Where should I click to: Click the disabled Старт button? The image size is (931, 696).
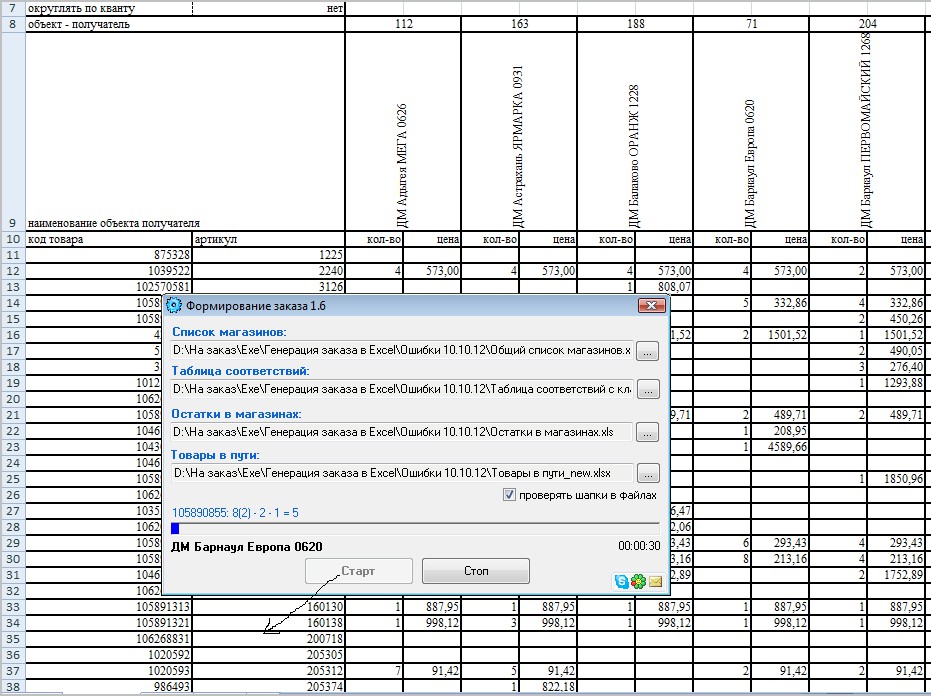[x=359, y=571]
